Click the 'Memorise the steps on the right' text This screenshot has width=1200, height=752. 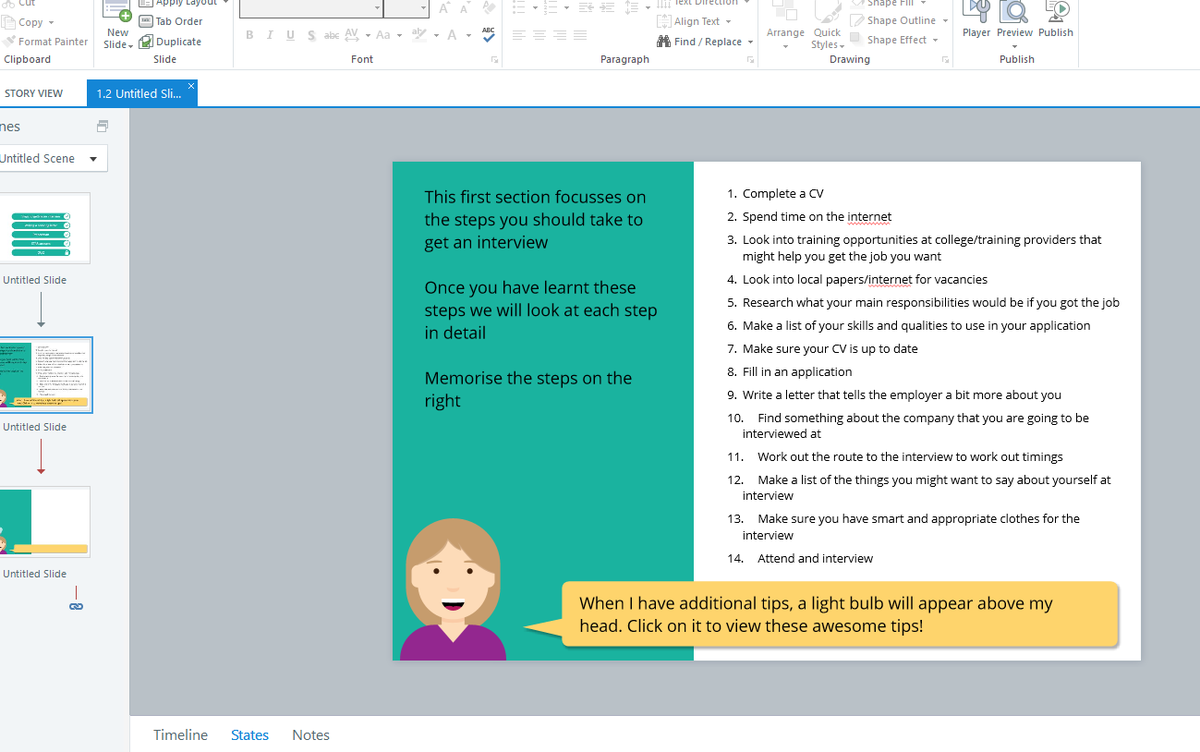point(528,389)
